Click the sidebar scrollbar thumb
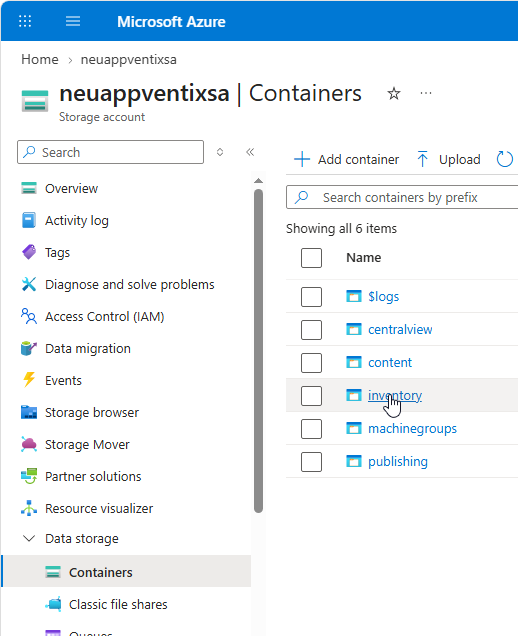The height and width of the screenshot is (636, 518). [258, 351]
